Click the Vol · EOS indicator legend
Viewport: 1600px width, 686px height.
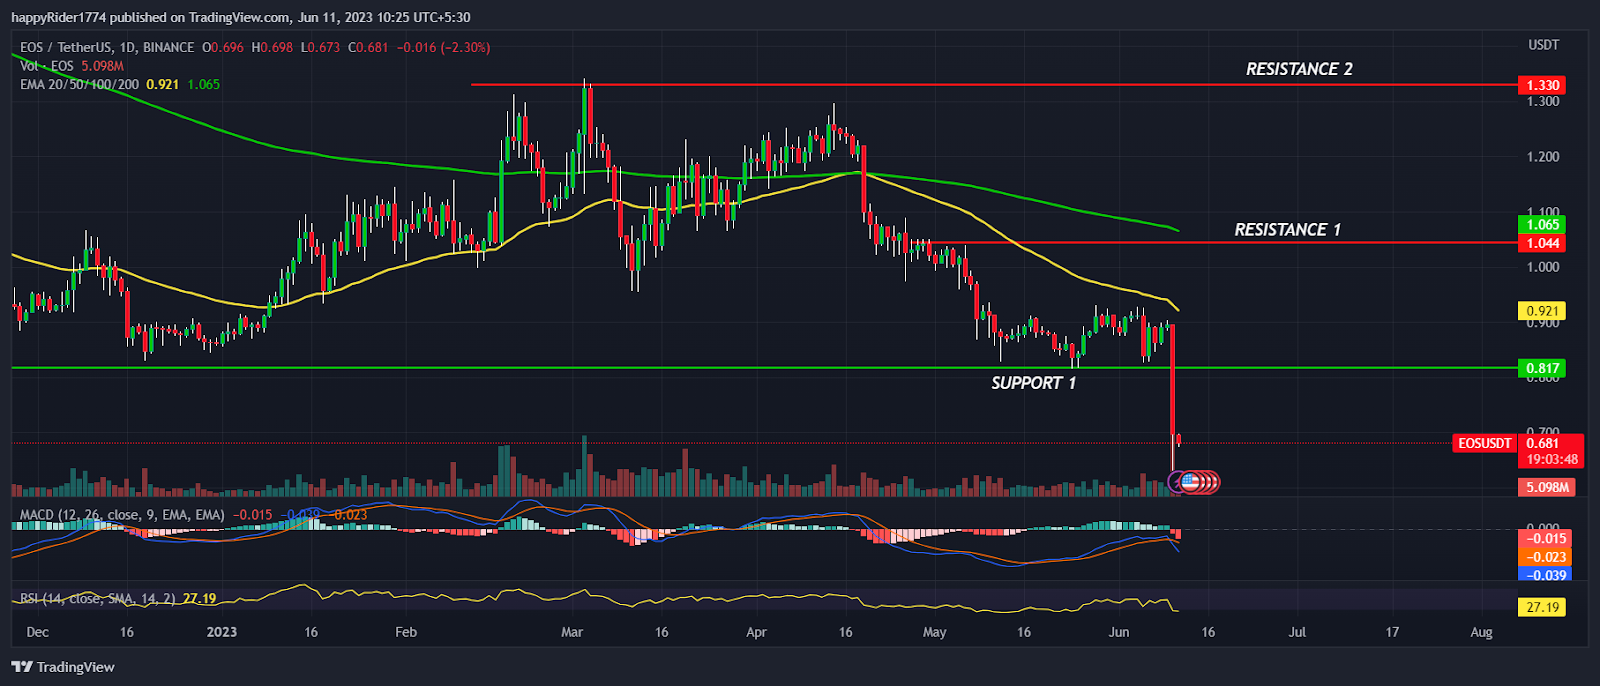tap(47, 65)
